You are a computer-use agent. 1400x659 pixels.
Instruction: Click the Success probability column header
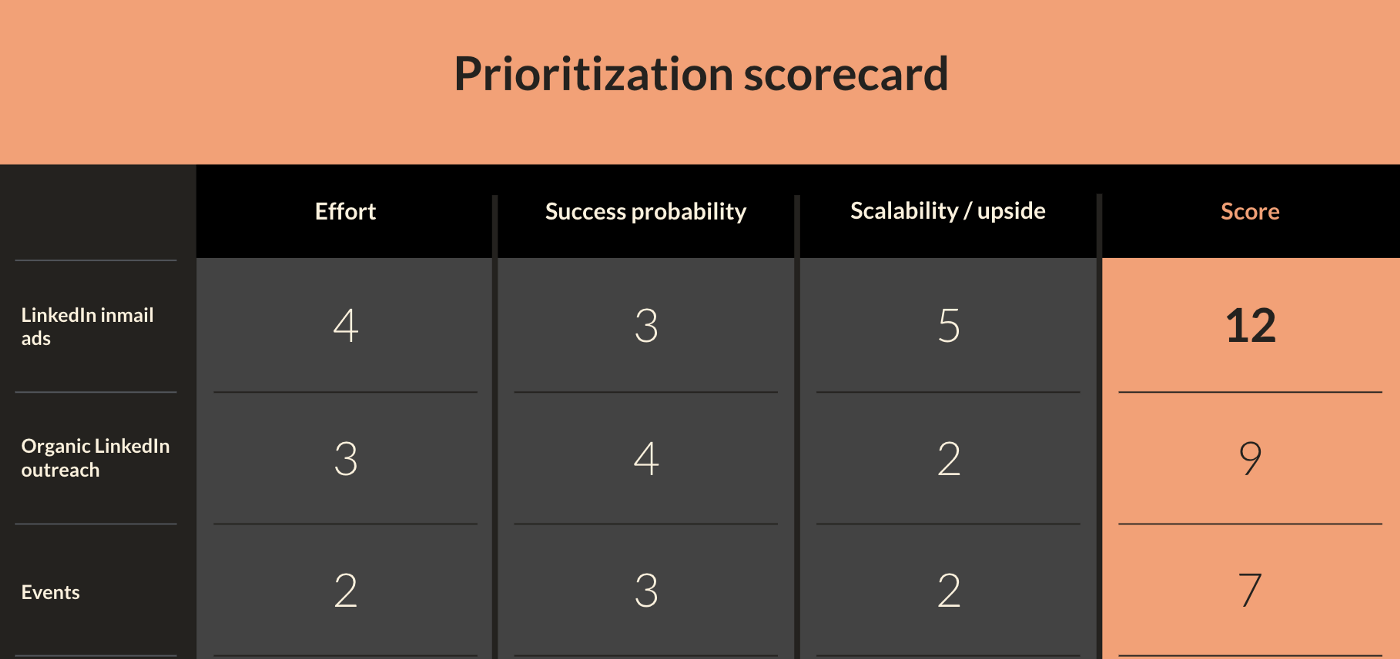click(x=646, y=211)
